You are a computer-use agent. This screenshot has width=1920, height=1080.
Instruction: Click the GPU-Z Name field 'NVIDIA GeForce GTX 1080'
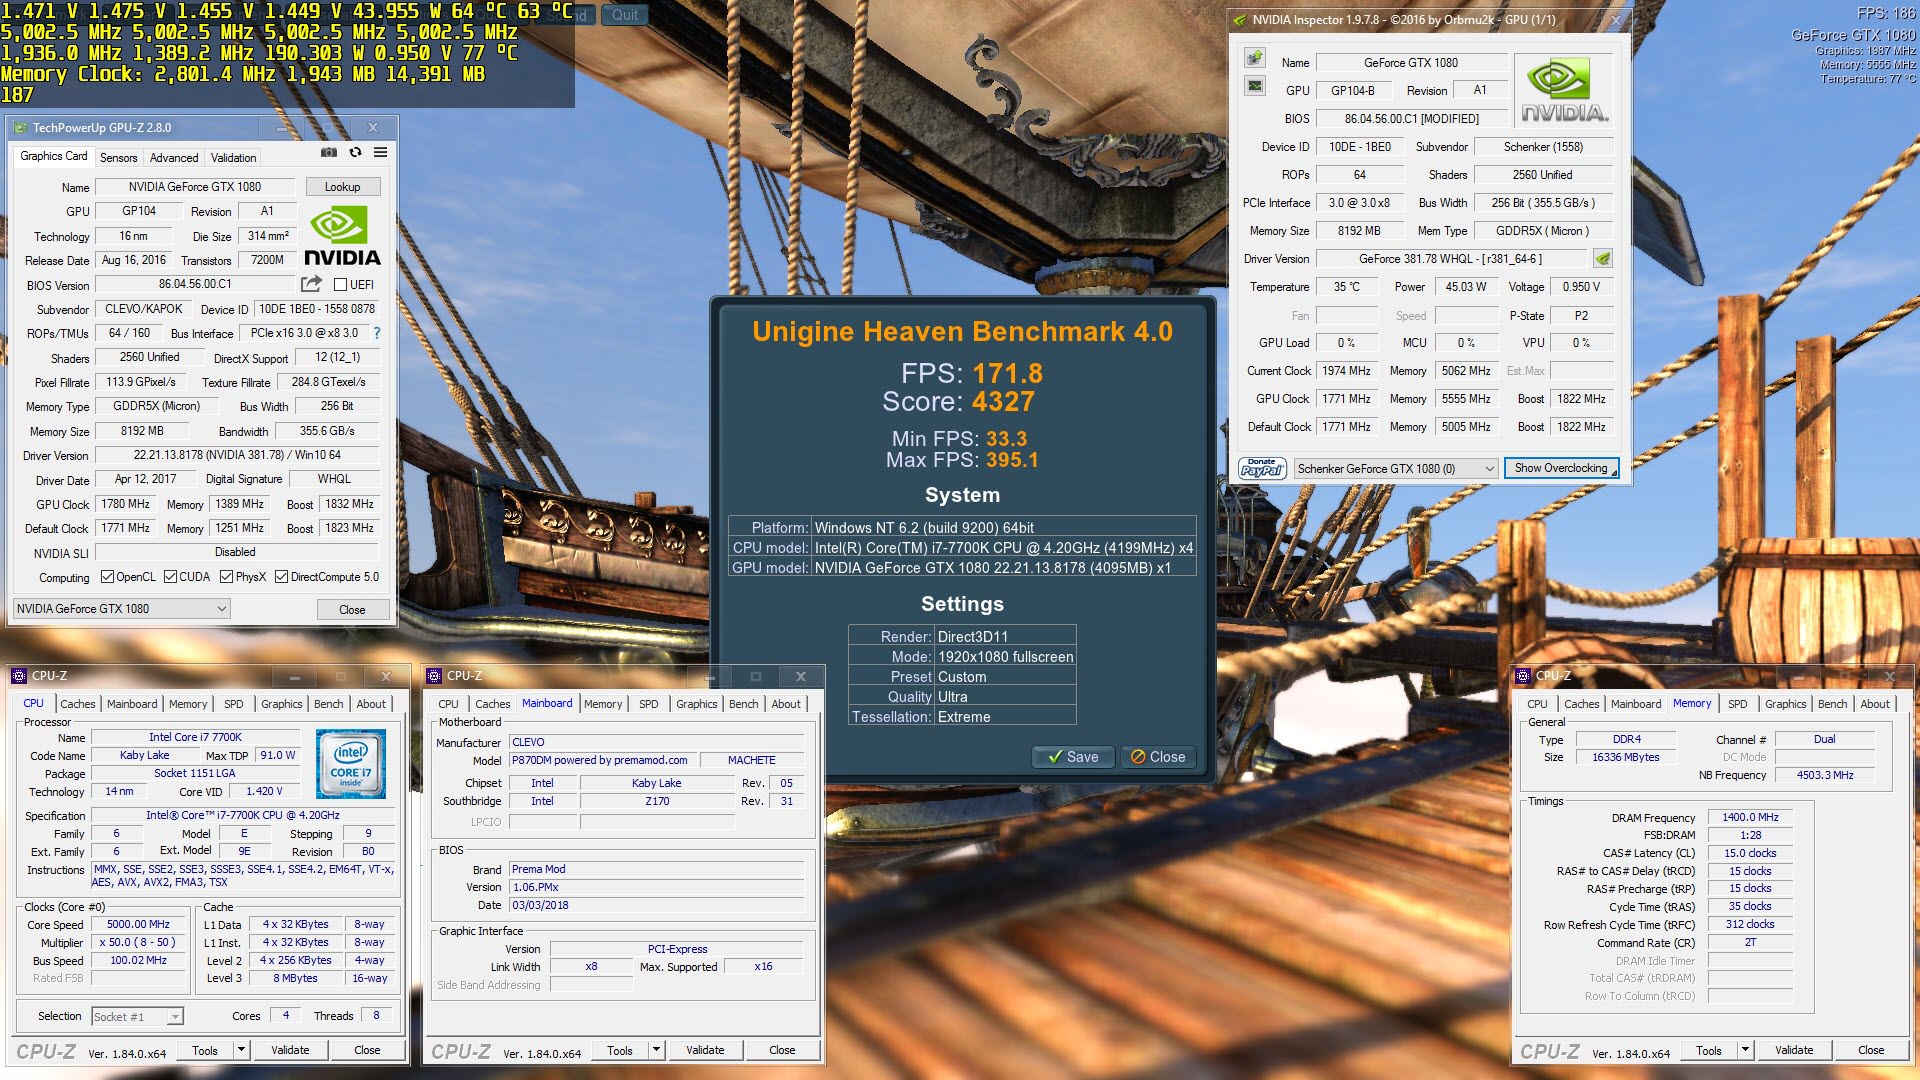click(x=195, y=187)
